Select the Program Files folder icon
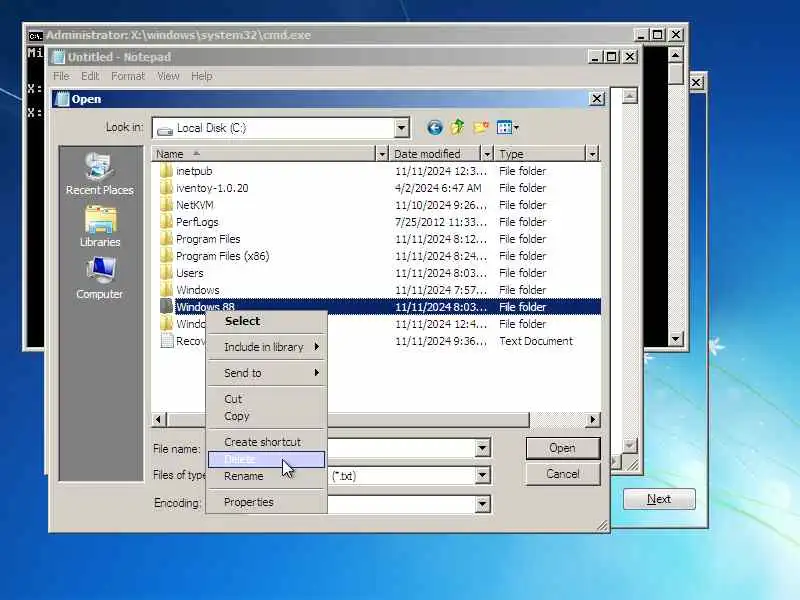The image size is (800, 600). point(166,239)
